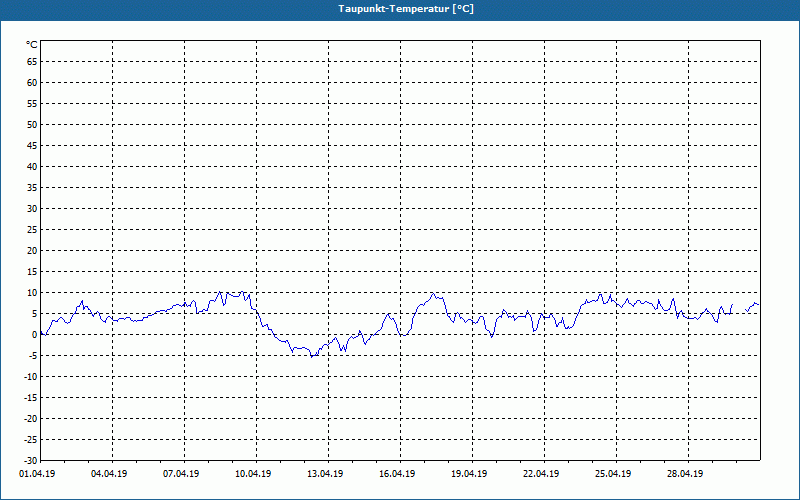Select the 30 y-axis tick label
Viewport: 800px width, 500px height.
[32, 208]
